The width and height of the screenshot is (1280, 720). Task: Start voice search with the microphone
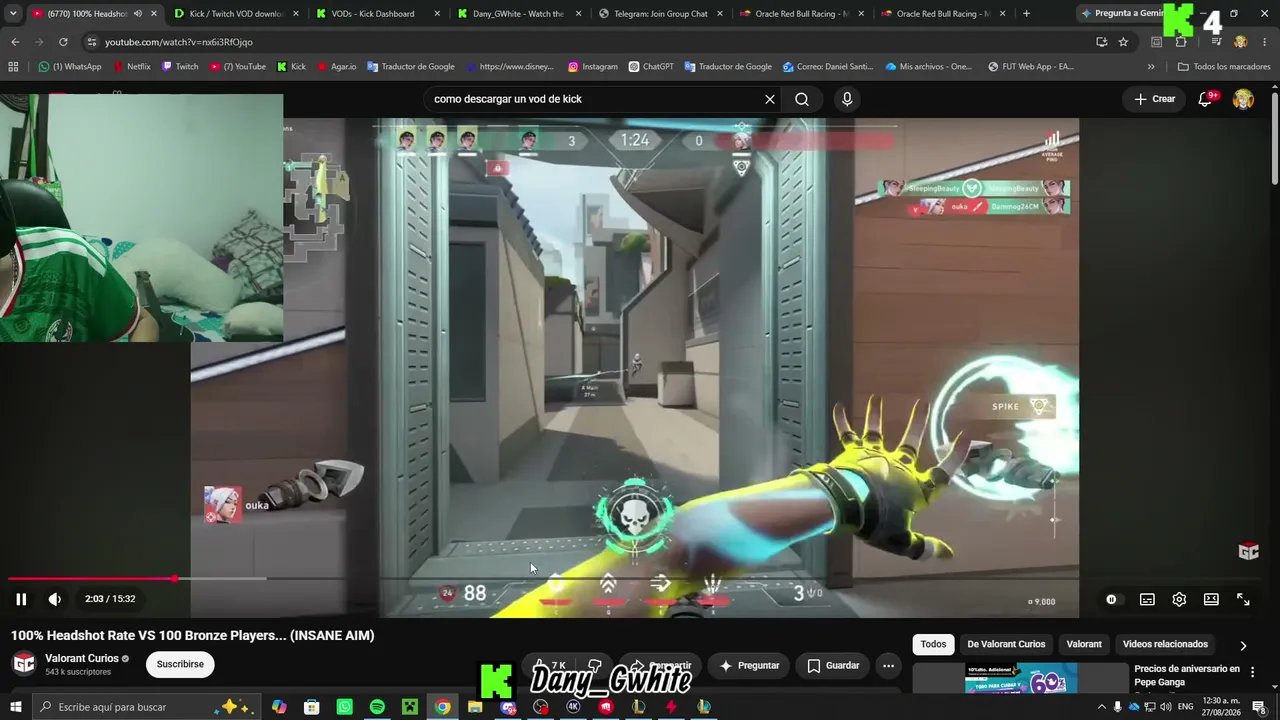click(847, 99)
